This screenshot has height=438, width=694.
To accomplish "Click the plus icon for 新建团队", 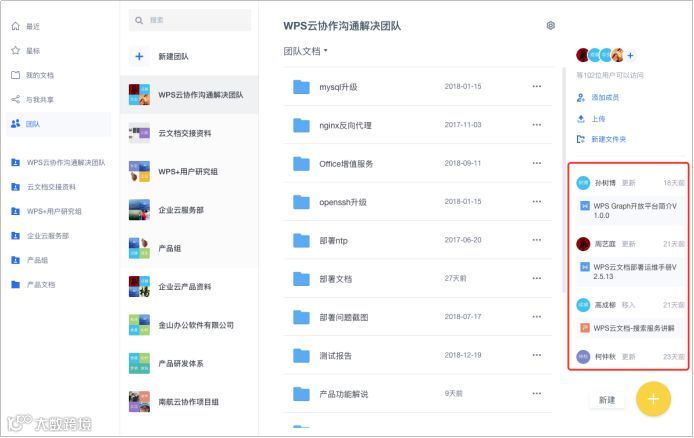I will [139, 56].
